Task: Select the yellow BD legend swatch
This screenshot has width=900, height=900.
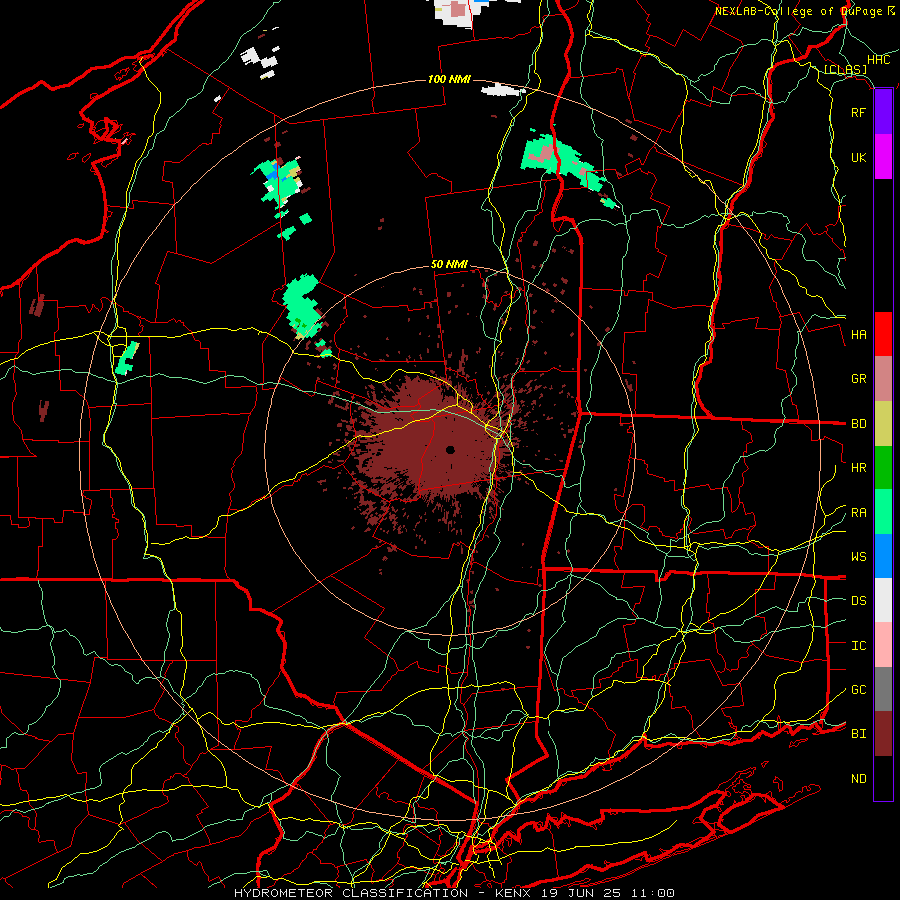Action: tap(883, 424)
